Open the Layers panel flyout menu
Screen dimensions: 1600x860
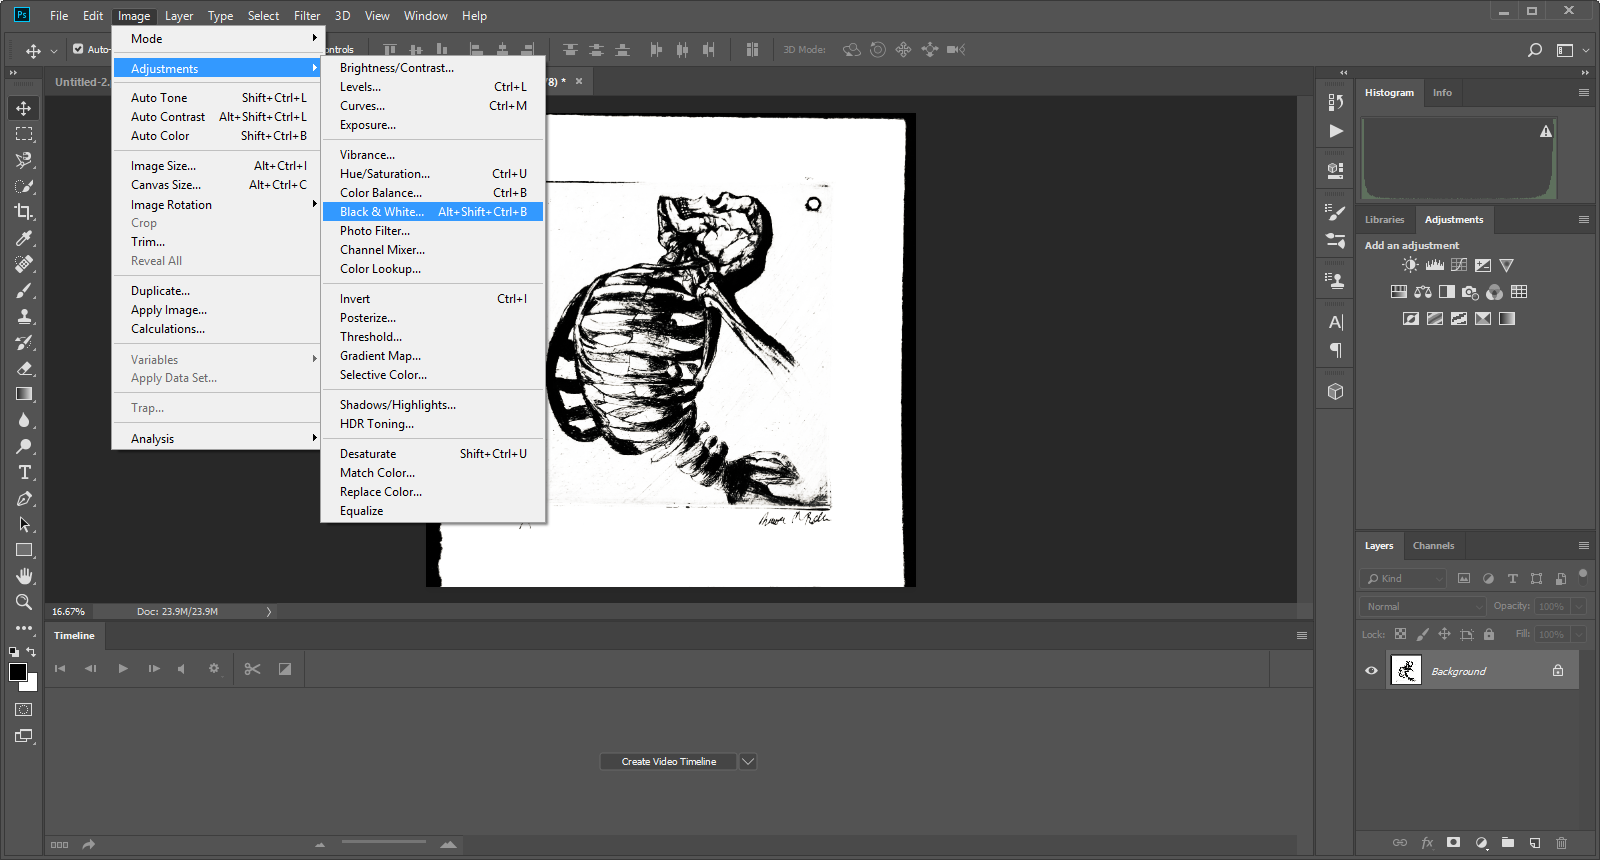pyautogui.click(x=1584, y=546)
